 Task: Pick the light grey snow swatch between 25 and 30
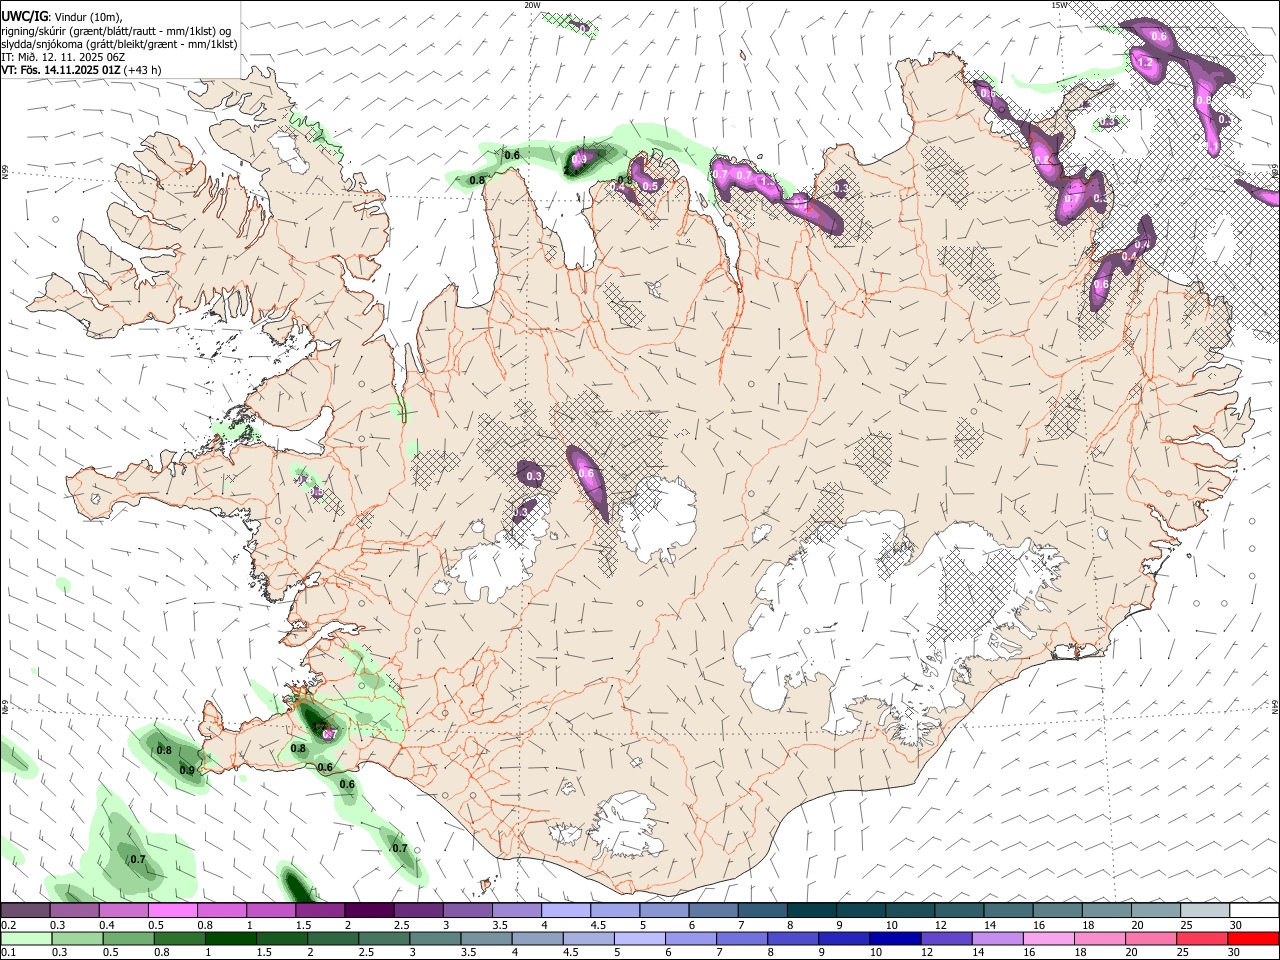(x=1205, y=911)
